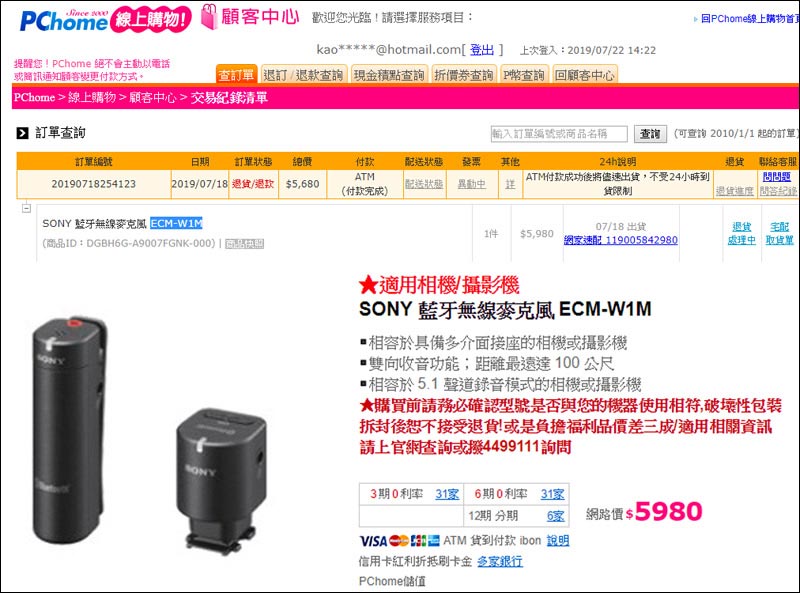The height and width of the screenshot is (593, 800).
Task: Switch to 退訂/退款查詢 tab
Action: point(304,75)
